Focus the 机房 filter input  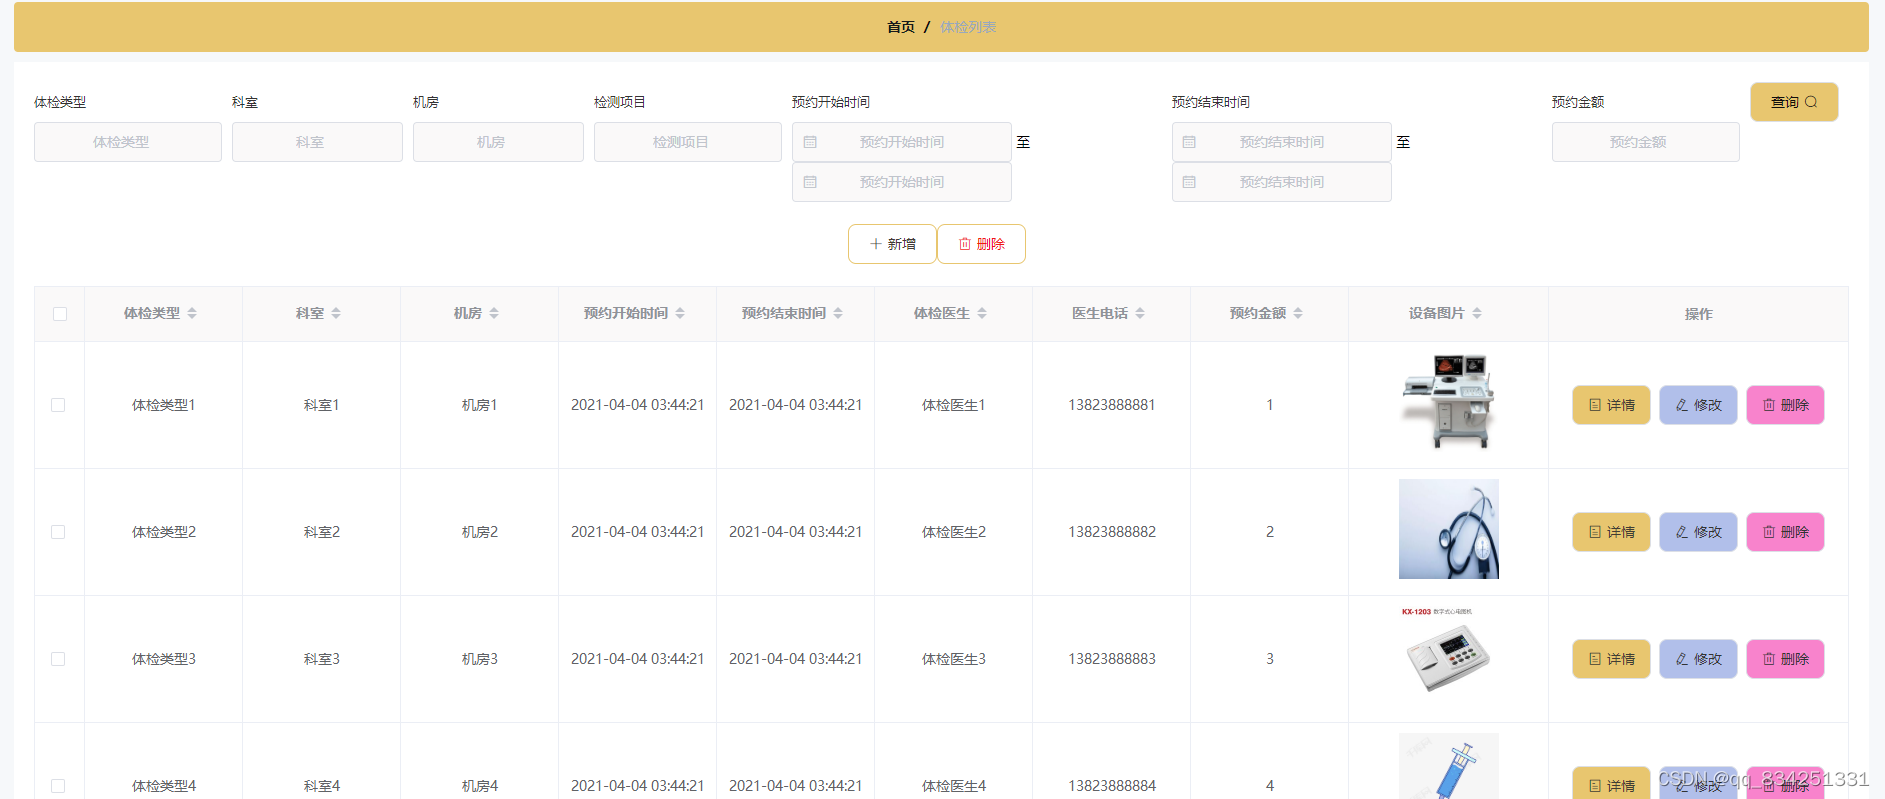498,142
